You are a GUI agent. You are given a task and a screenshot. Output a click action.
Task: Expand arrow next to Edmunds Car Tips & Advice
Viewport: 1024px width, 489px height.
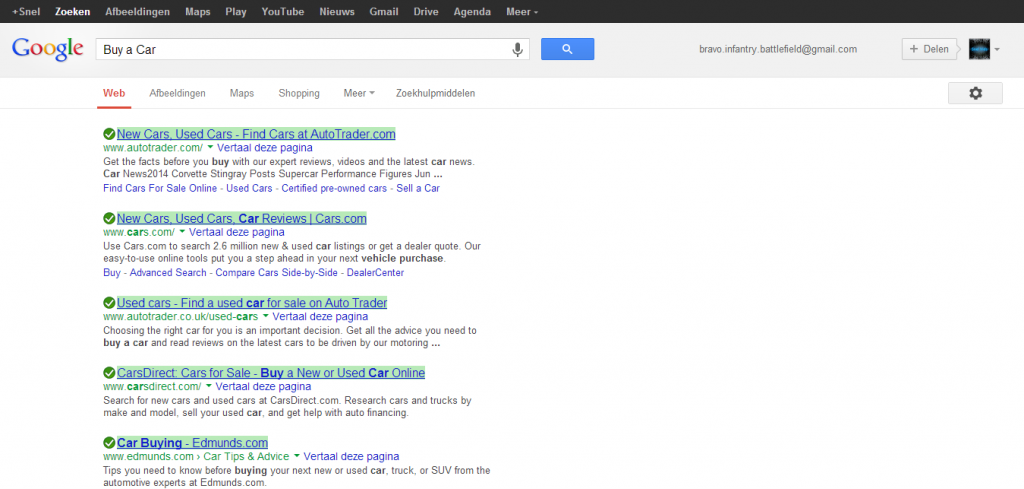296,456
